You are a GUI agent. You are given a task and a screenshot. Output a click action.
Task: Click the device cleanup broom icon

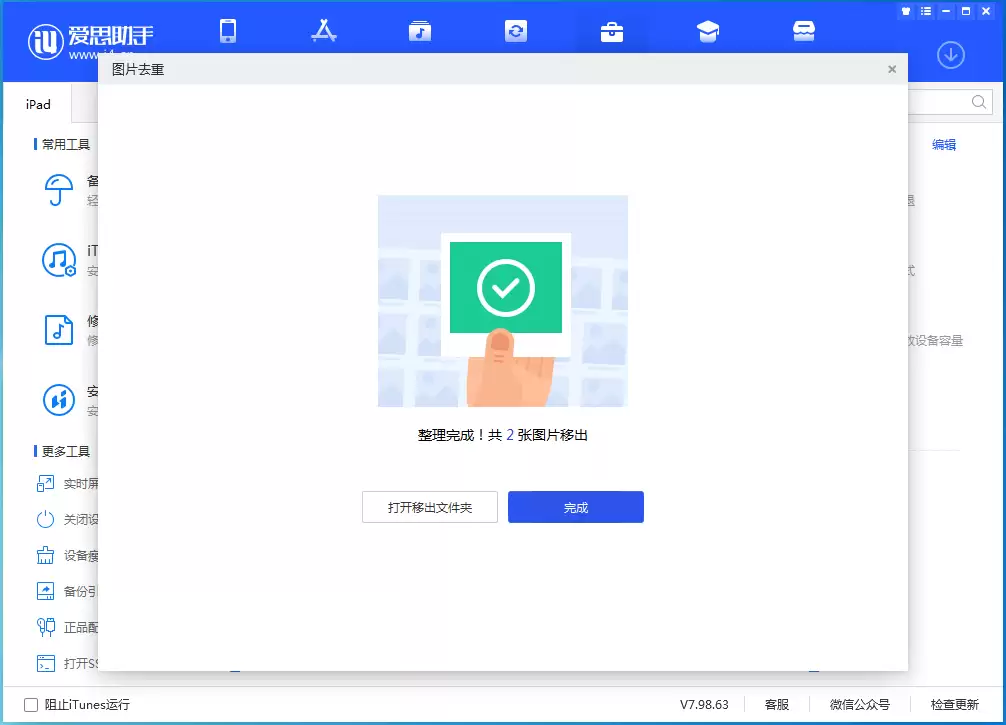click(45, 555)
